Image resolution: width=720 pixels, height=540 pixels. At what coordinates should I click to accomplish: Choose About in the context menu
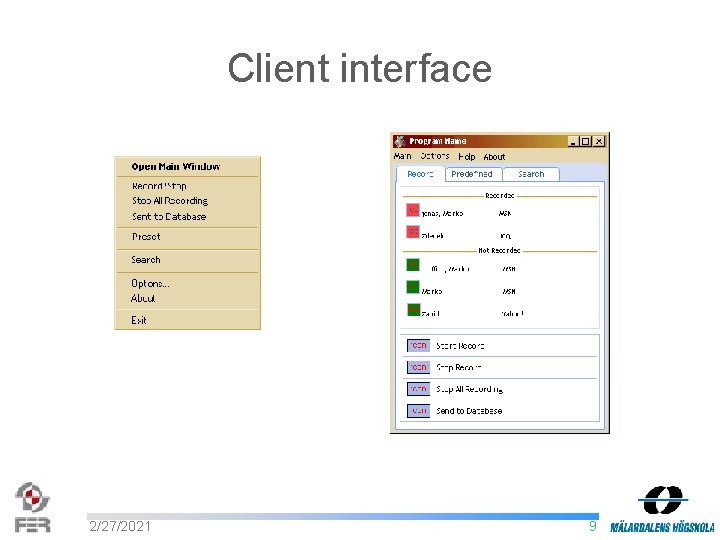point(143,298)
